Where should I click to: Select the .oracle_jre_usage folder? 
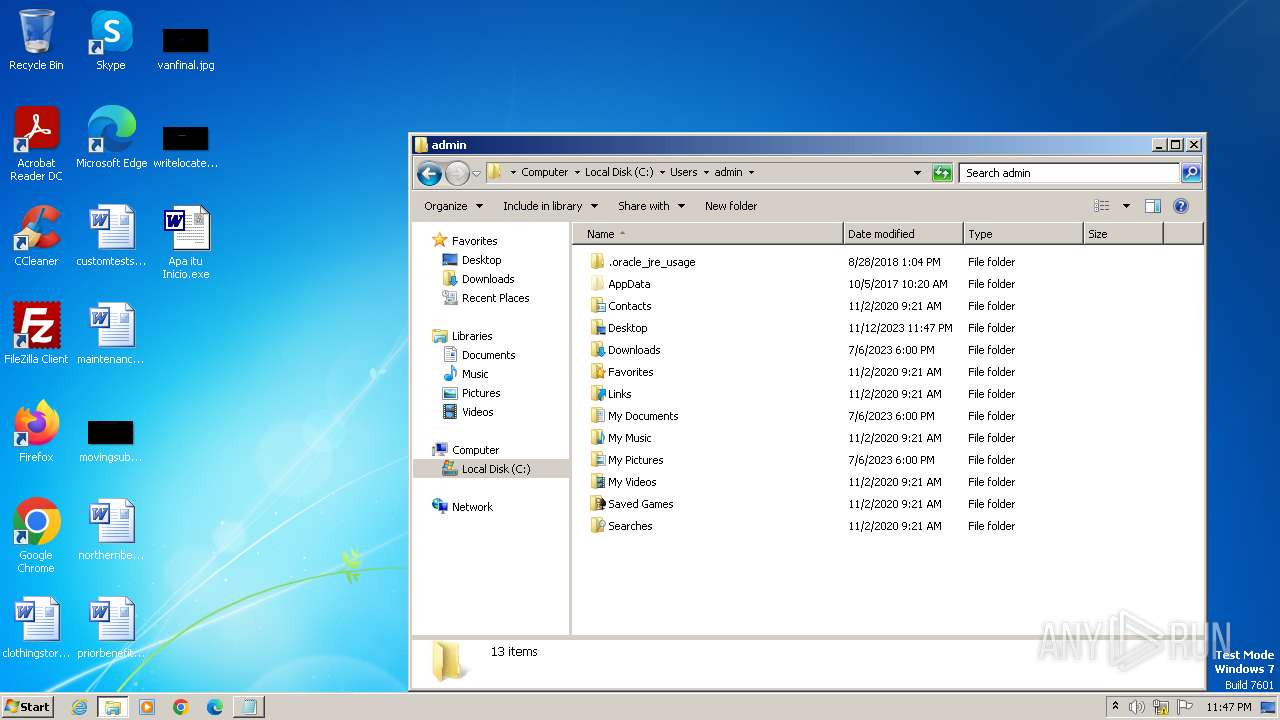coord(642,262)
